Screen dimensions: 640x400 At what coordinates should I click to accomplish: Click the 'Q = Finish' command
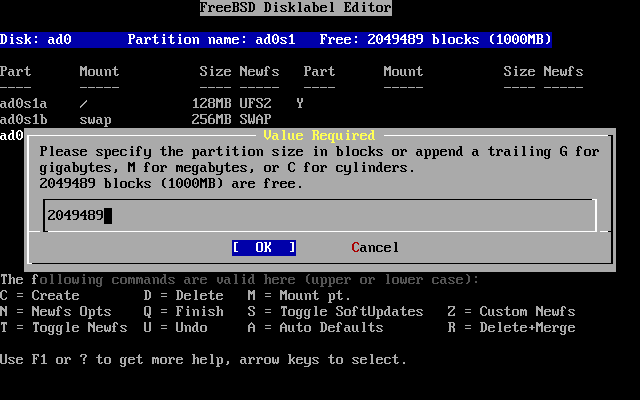184,312
